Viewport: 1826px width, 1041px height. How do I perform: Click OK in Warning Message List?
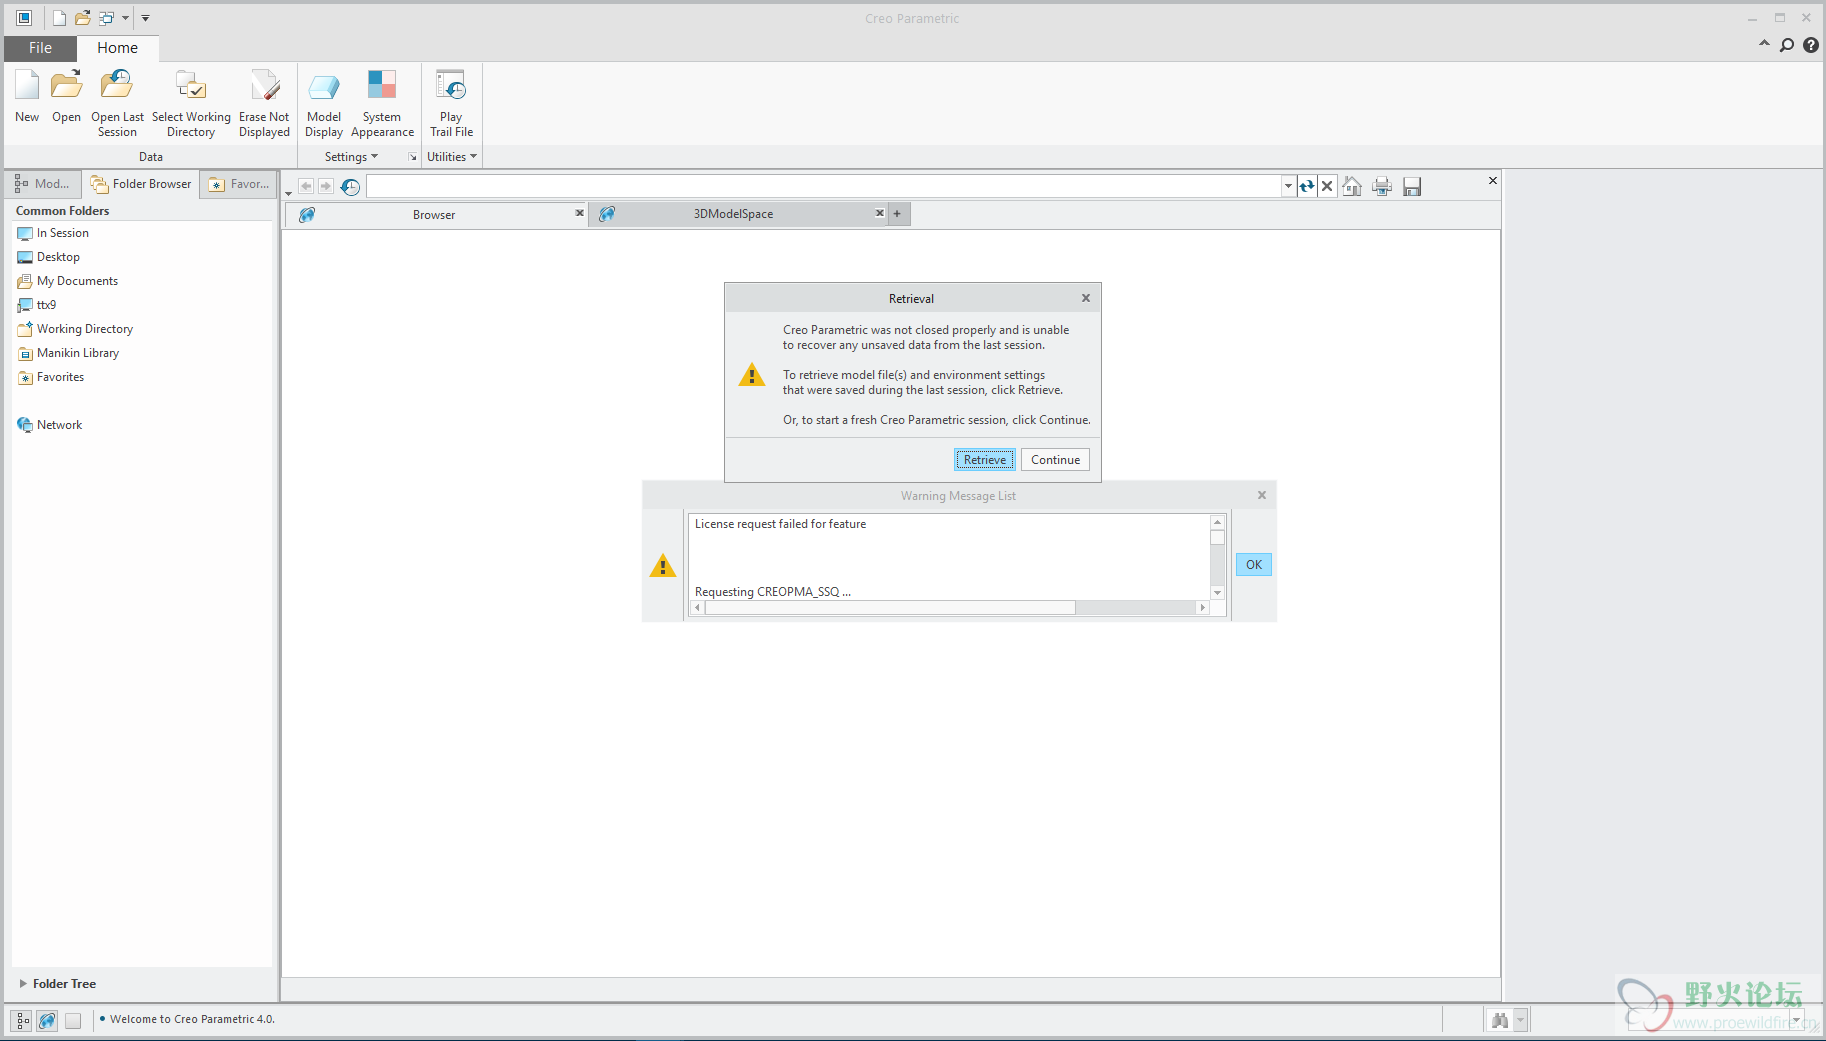1254,565
